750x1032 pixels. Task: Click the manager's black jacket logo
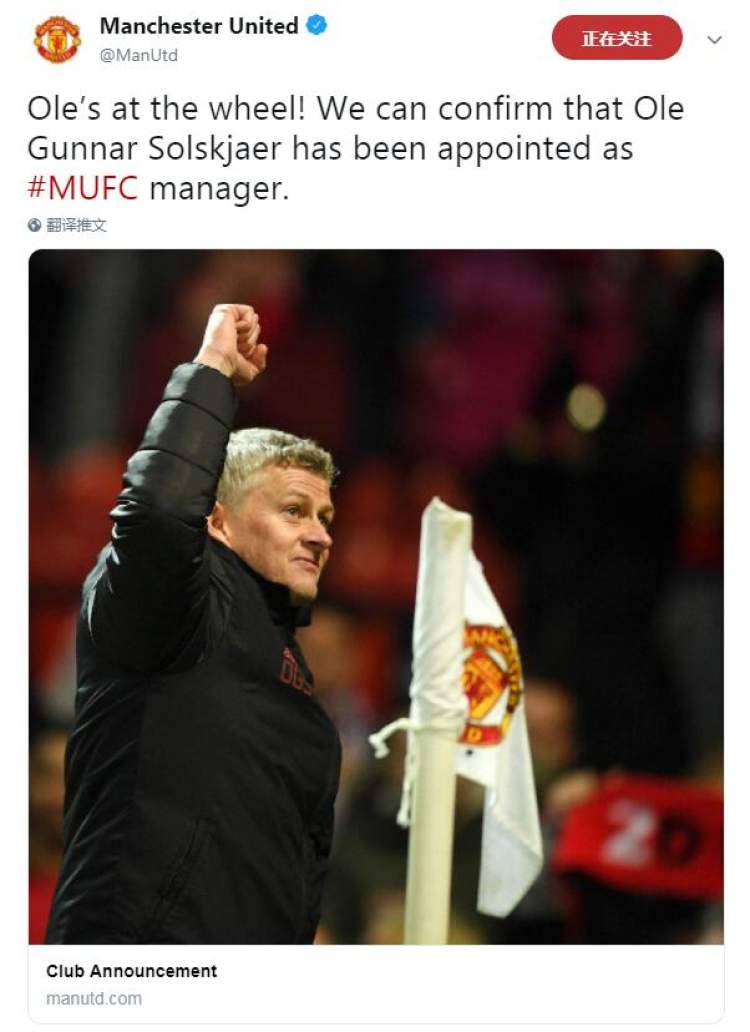click(297, 670)
